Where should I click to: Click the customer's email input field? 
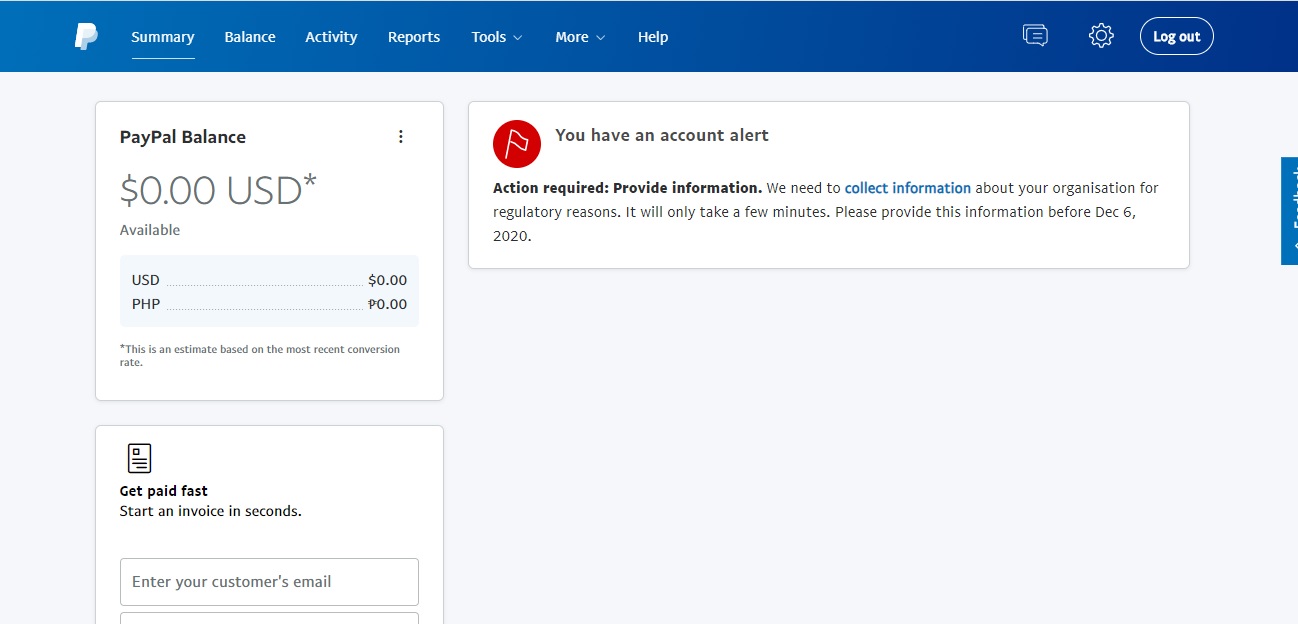(x=269, y=582)
